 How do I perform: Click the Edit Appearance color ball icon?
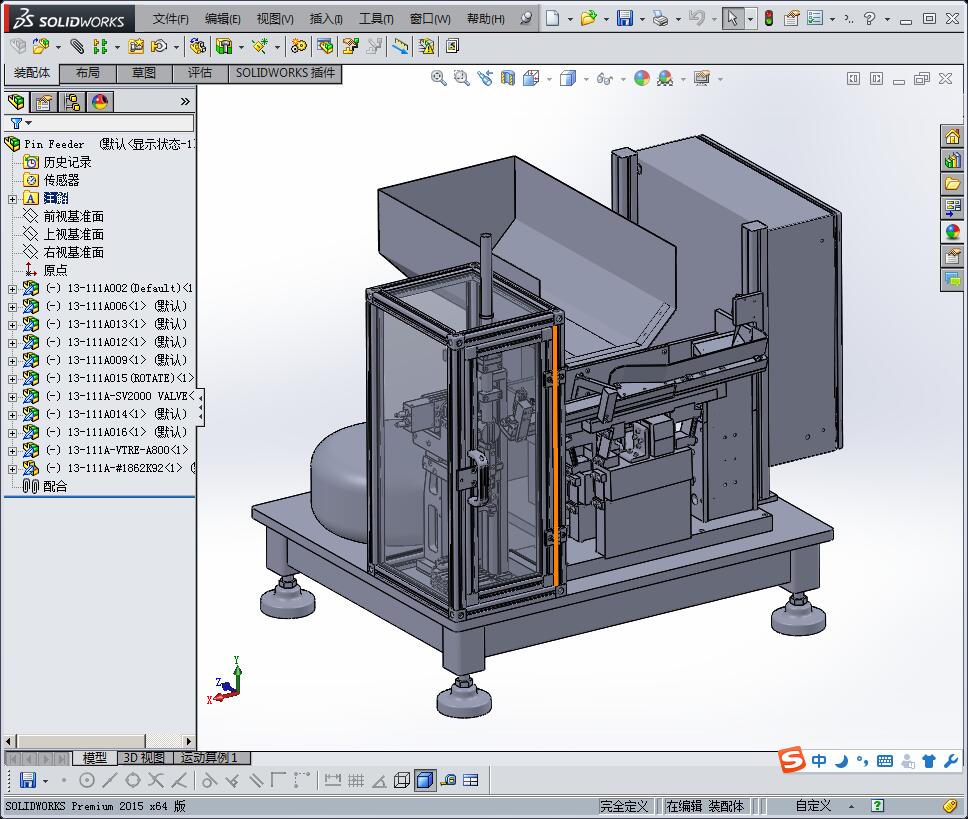coord(642,78)
